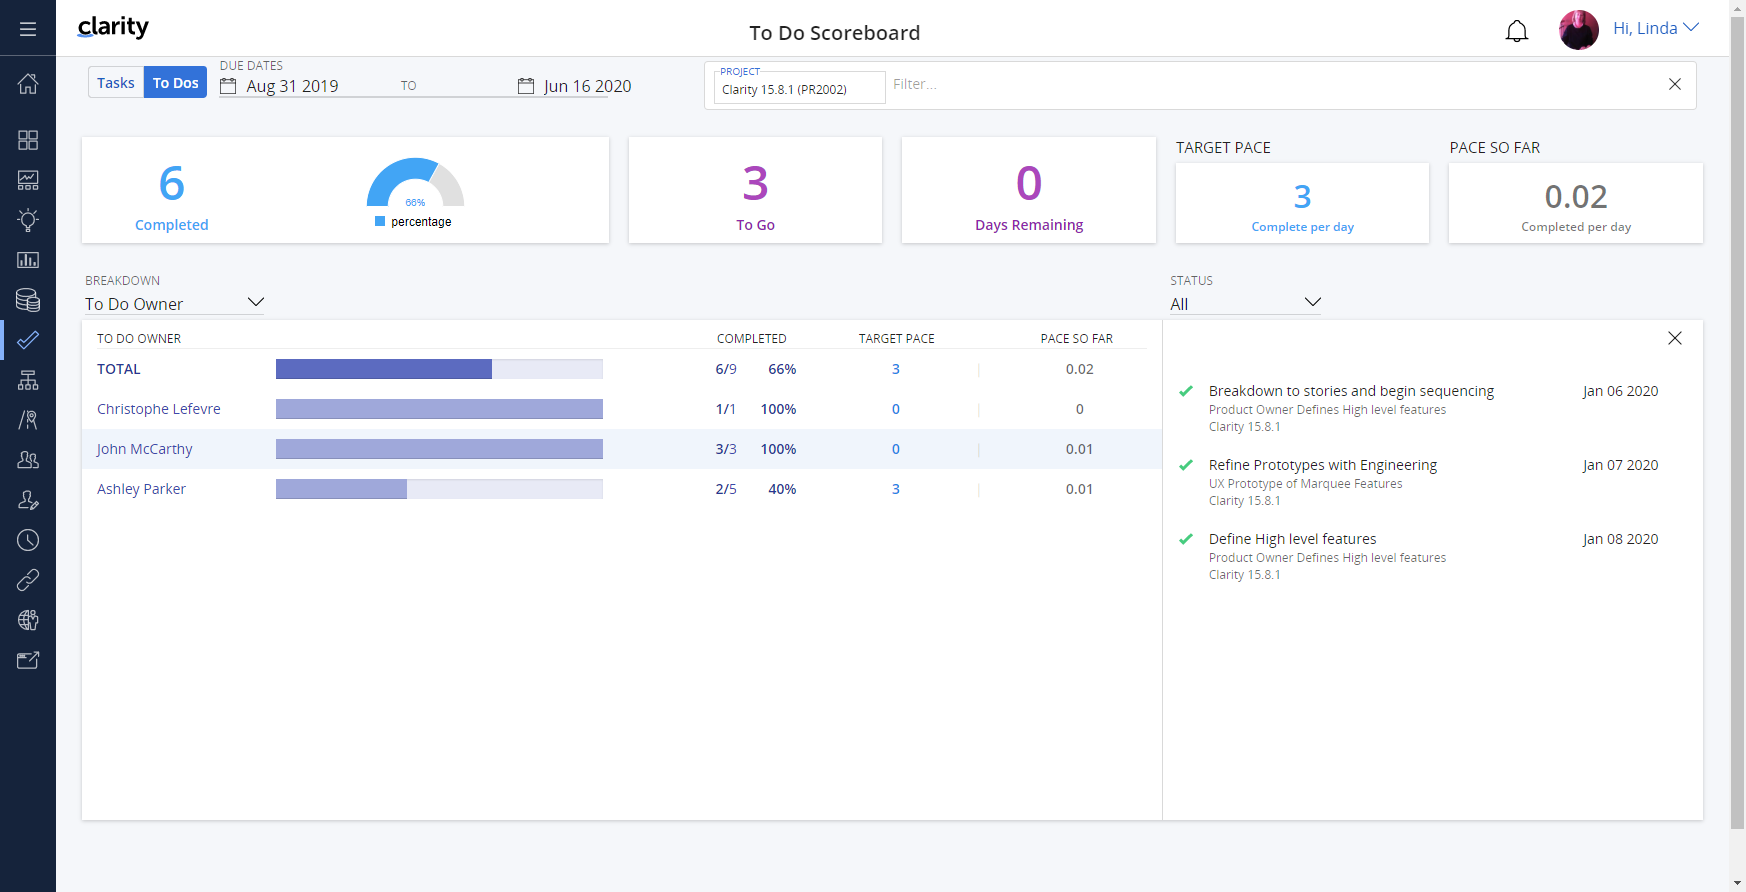This screenshot has width=1746, height=892.
Task: Click the TOTAL progress bar
Action: pos(439,369)
